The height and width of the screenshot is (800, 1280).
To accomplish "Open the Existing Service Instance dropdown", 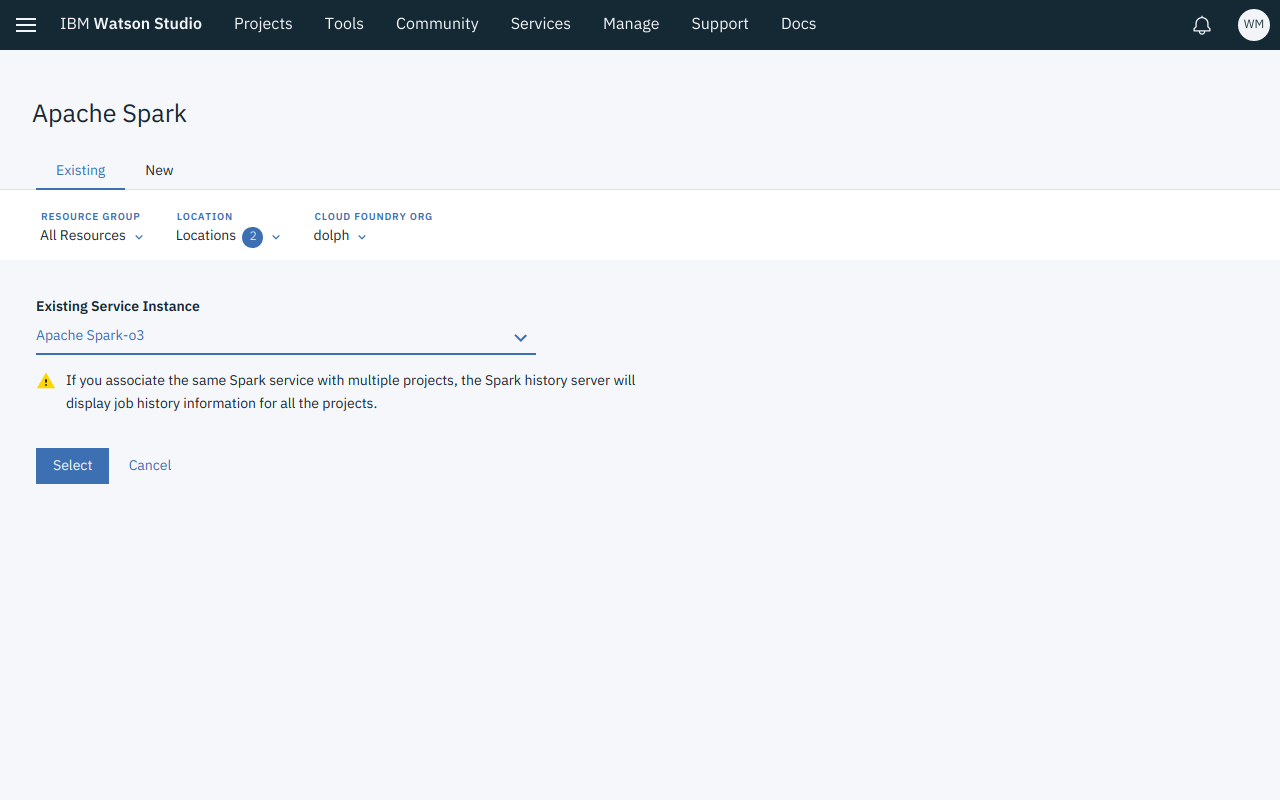I will coord(286,336).
